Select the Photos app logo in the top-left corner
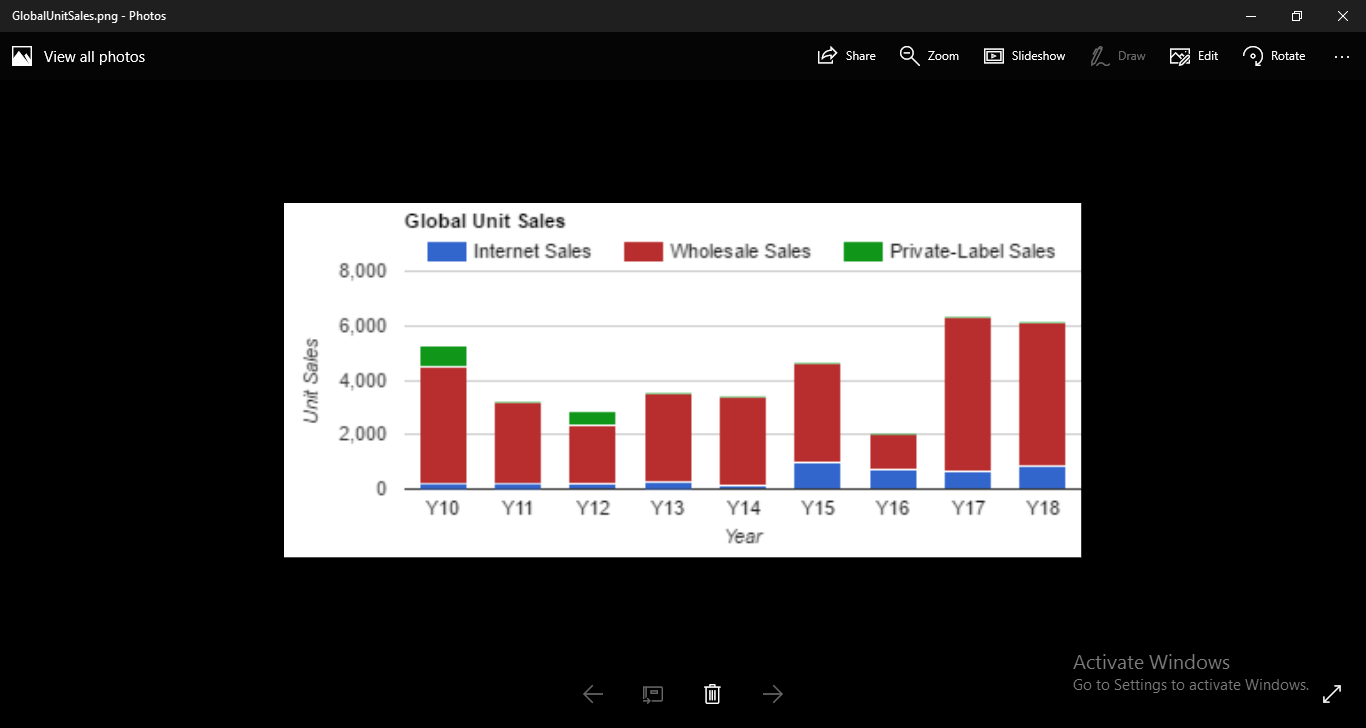The image size is (1366, 728). coord(21,55)
